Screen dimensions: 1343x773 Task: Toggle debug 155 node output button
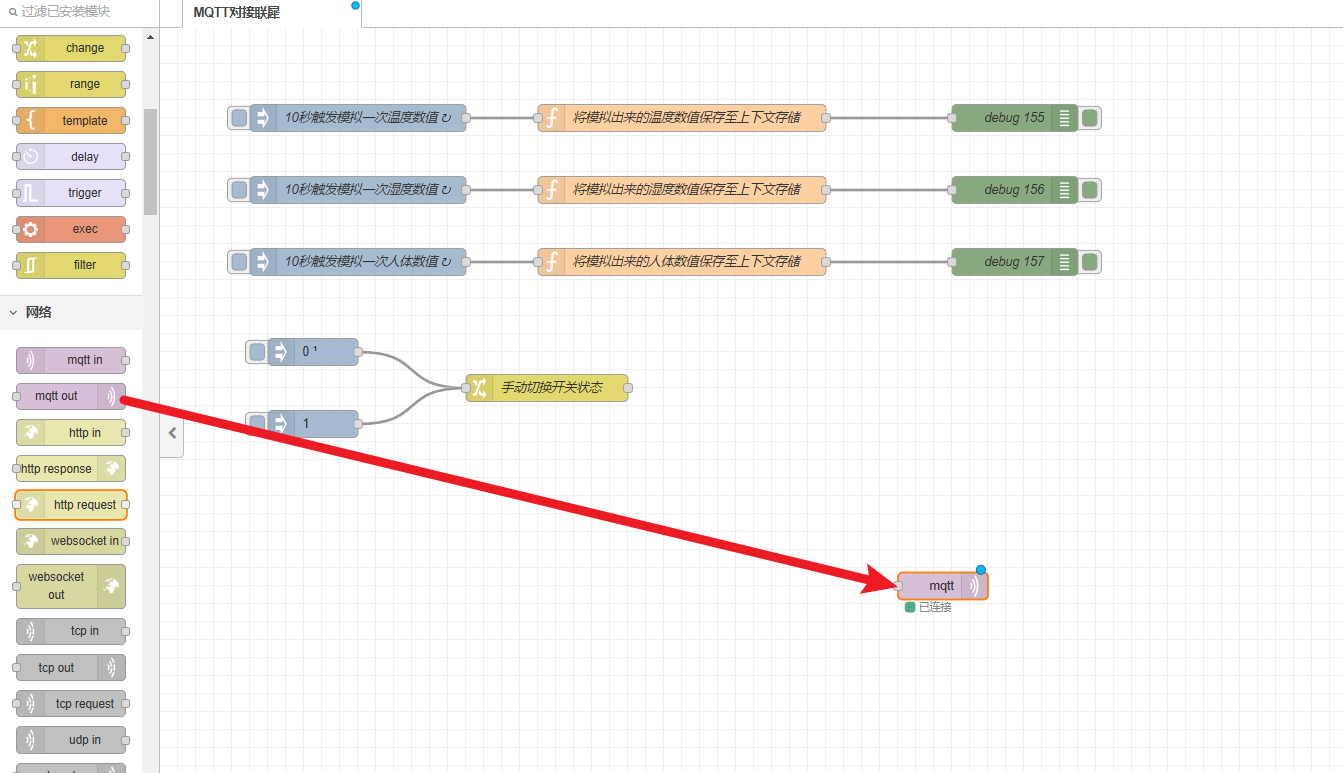[x=1090, y=118]
